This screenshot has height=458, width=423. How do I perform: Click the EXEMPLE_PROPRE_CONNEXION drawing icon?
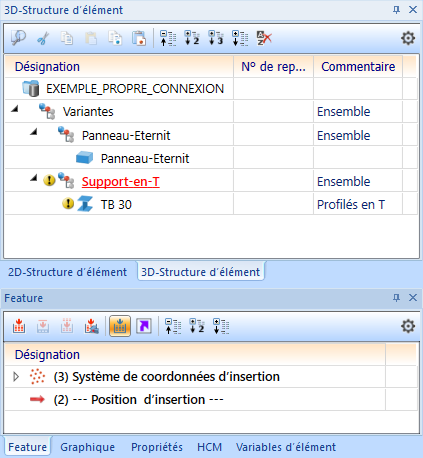tap(31, 88)
